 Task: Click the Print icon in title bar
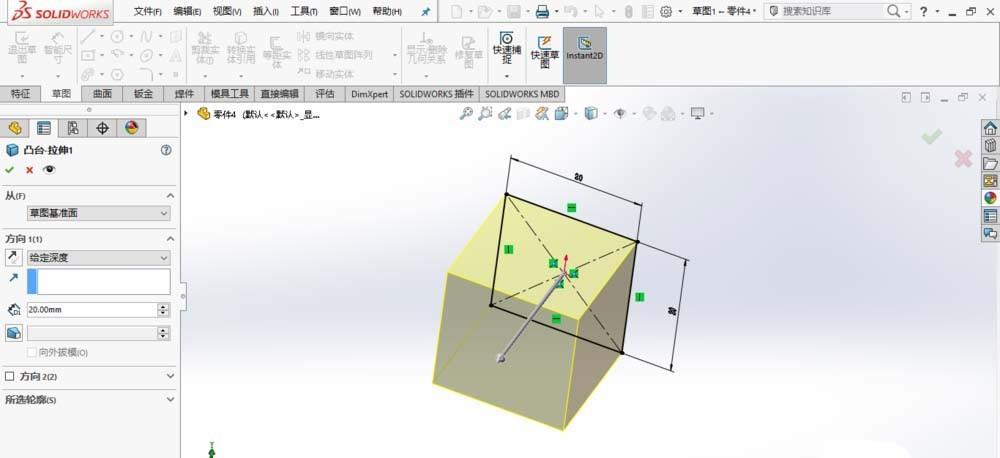[x=542, y=11]
